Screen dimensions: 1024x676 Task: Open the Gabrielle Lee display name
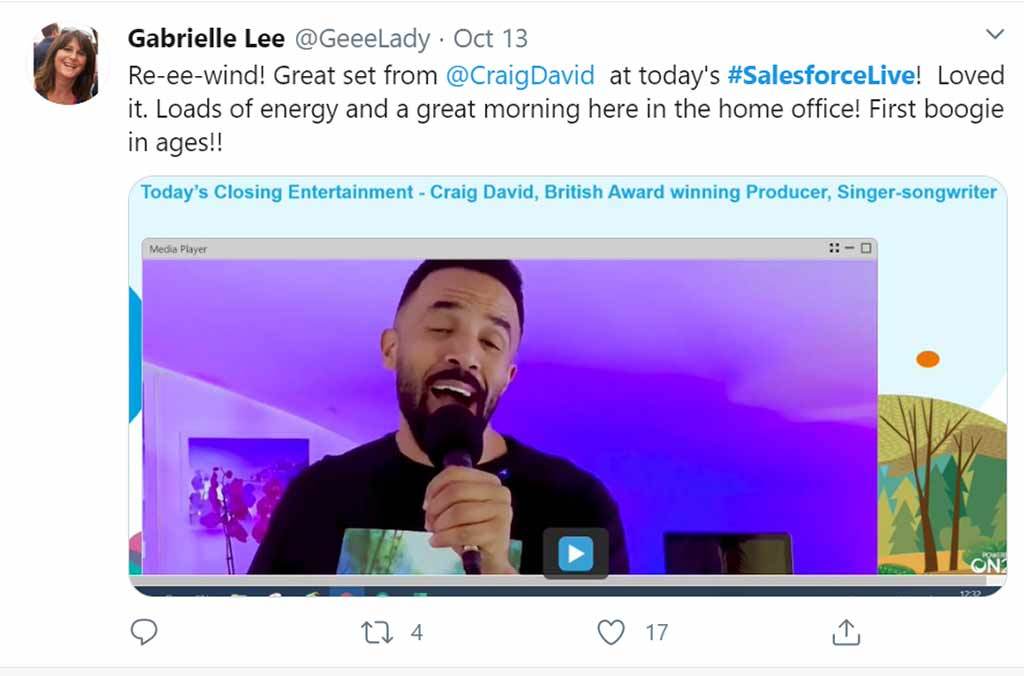click(x=206, y=39)
